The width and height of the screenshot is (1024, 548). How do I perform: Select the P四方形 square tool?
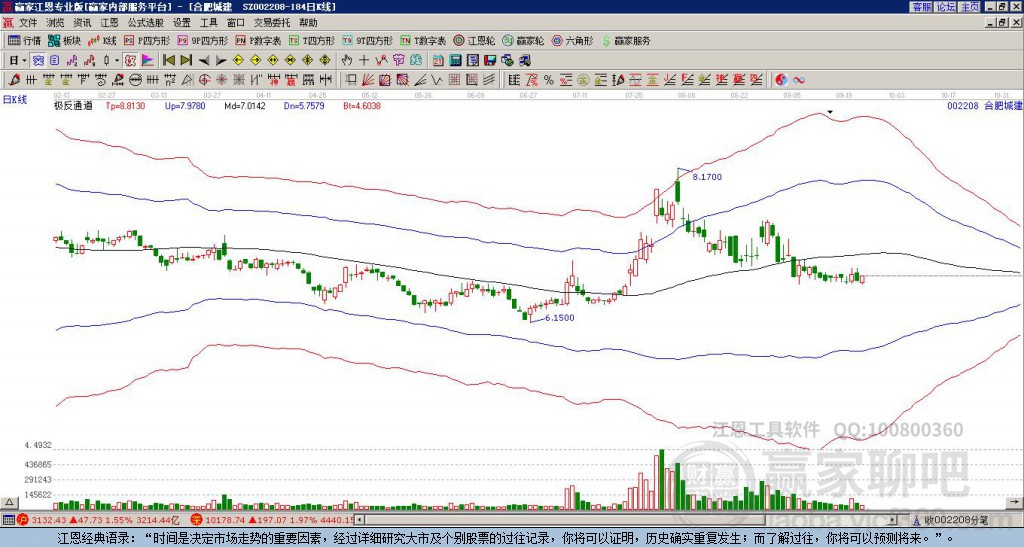(x=146, y=40)
